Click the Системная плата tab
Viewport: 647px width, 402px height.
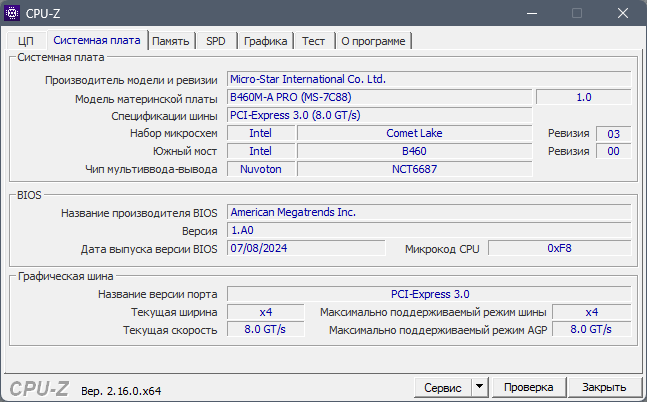coord(97,40)
